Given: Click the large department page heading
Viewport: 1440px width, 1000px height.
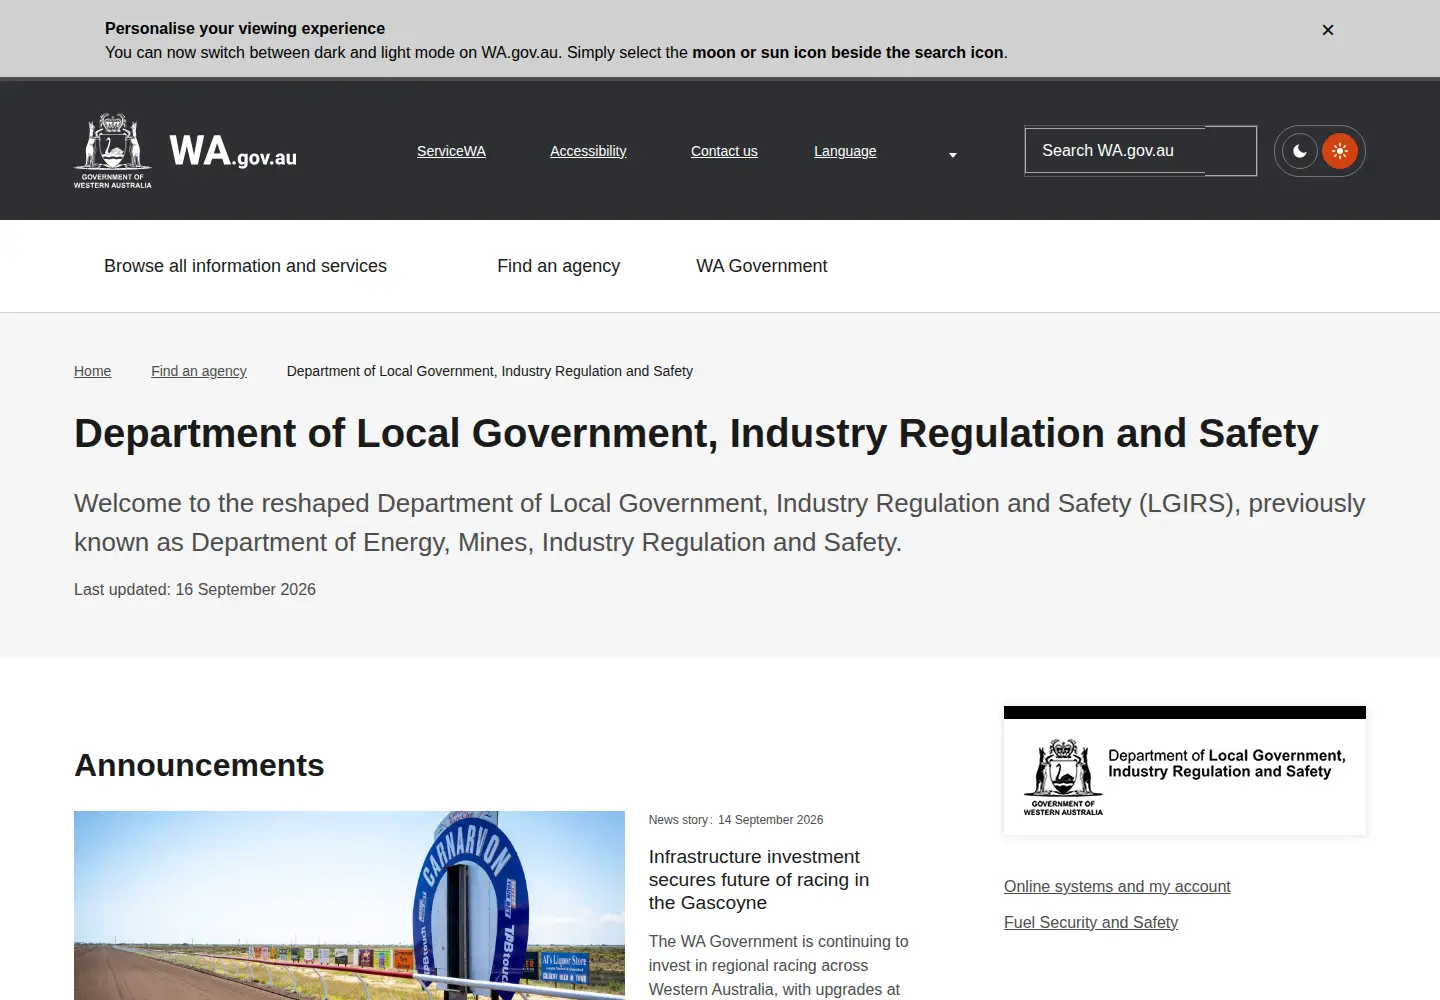Looking at the screenshot, I should [x=696, y=433].
